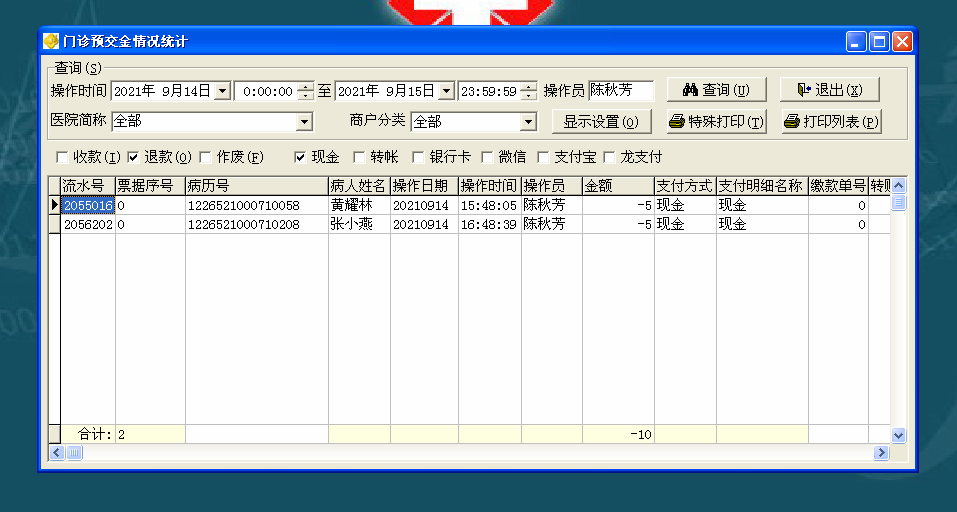This screenshot has height=512, width=957.
Task: Click the 流水号 column header
Action: coord(88,186)
